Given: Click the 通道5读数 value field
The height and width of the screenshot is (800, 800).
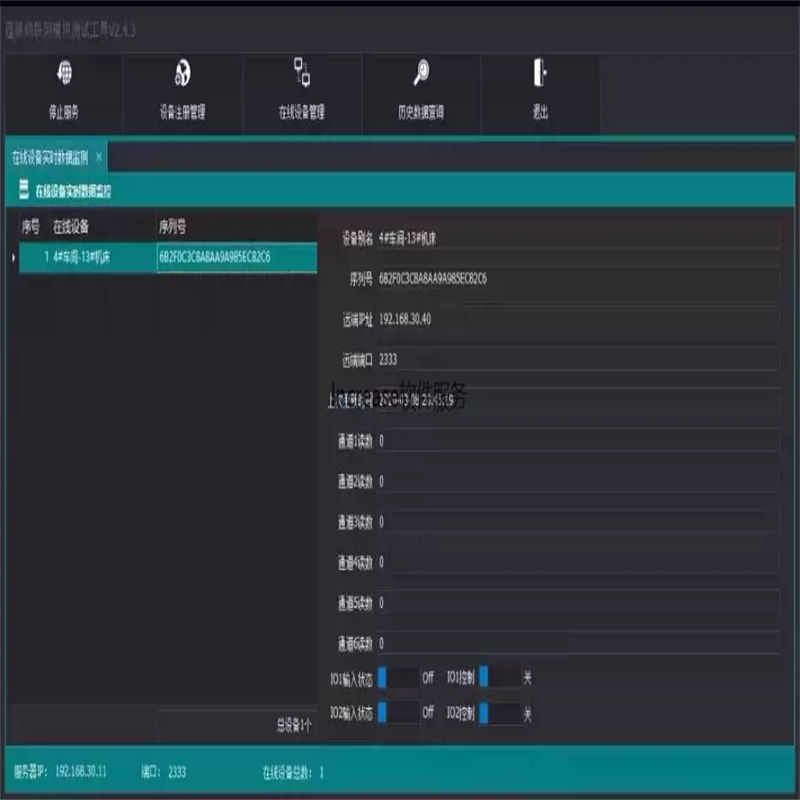Looking at the screenshot, I should (579, 603).
